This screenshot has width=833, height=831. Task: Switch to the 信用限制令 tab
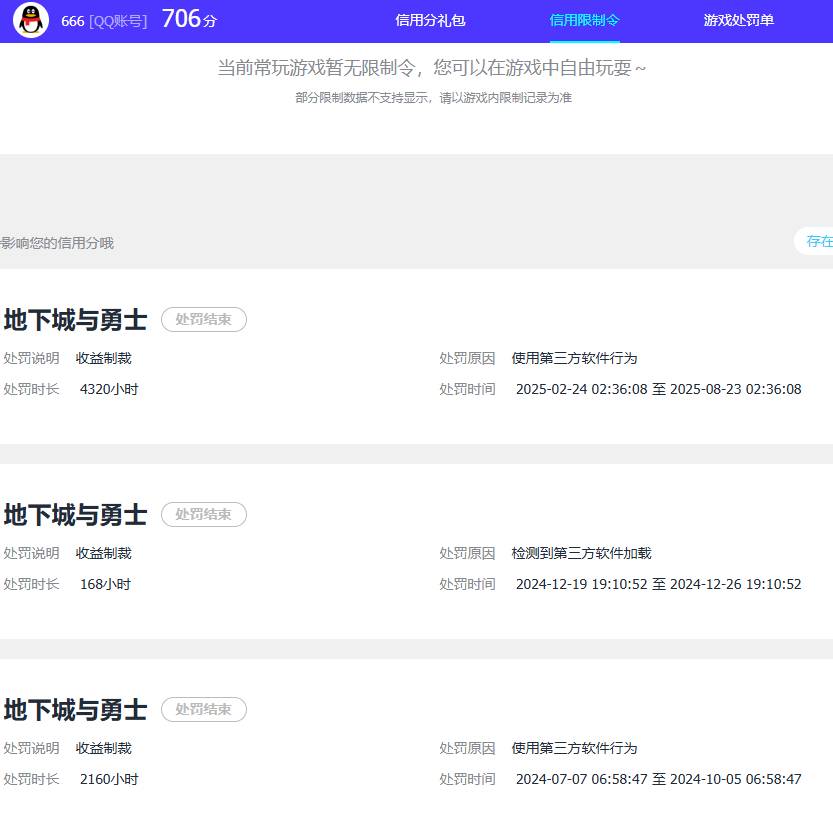tap(584, 20)
